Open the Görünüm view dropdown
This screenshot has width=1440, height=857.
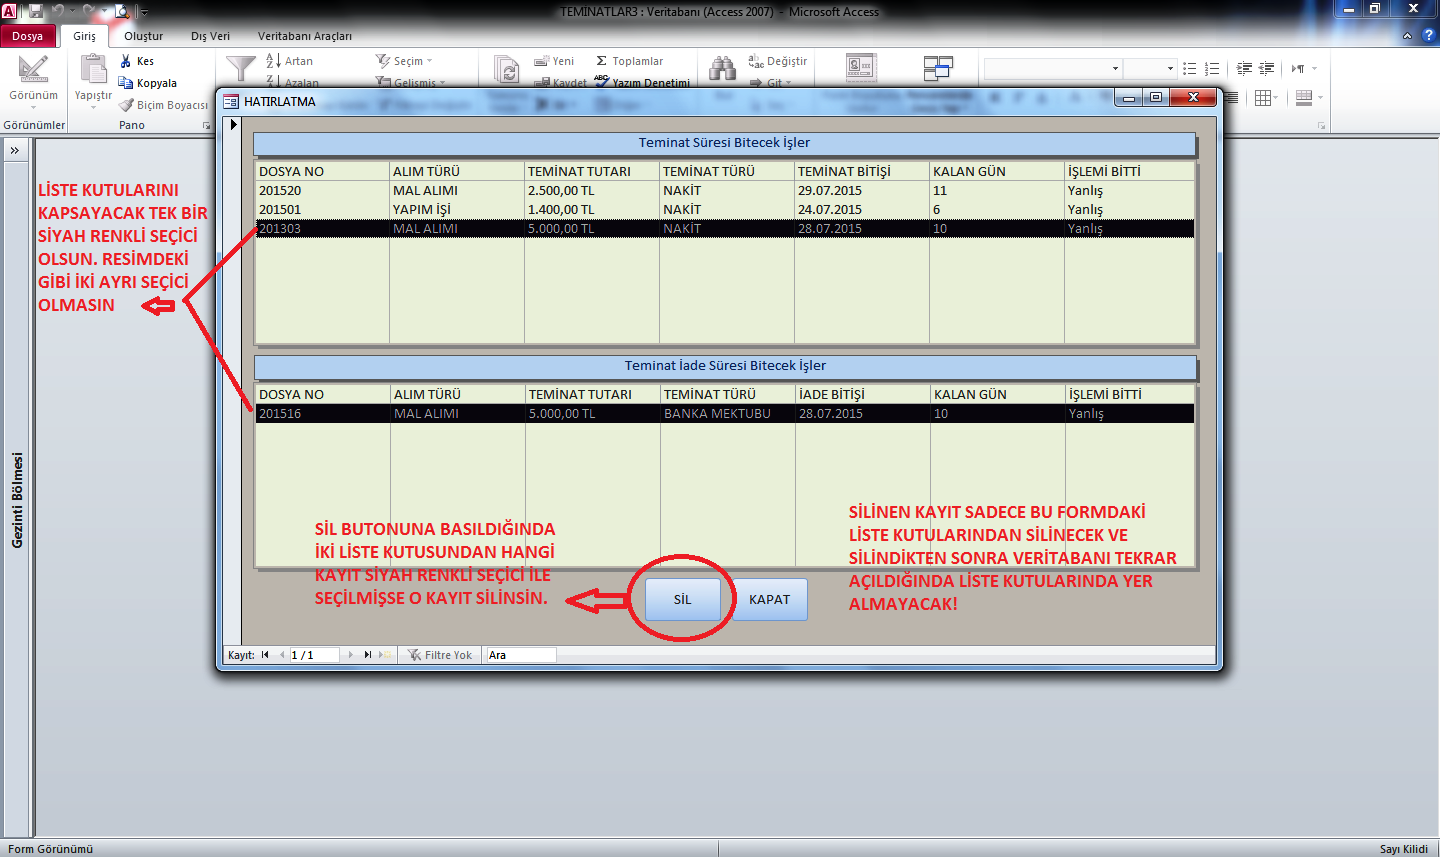tap(33, 97)
